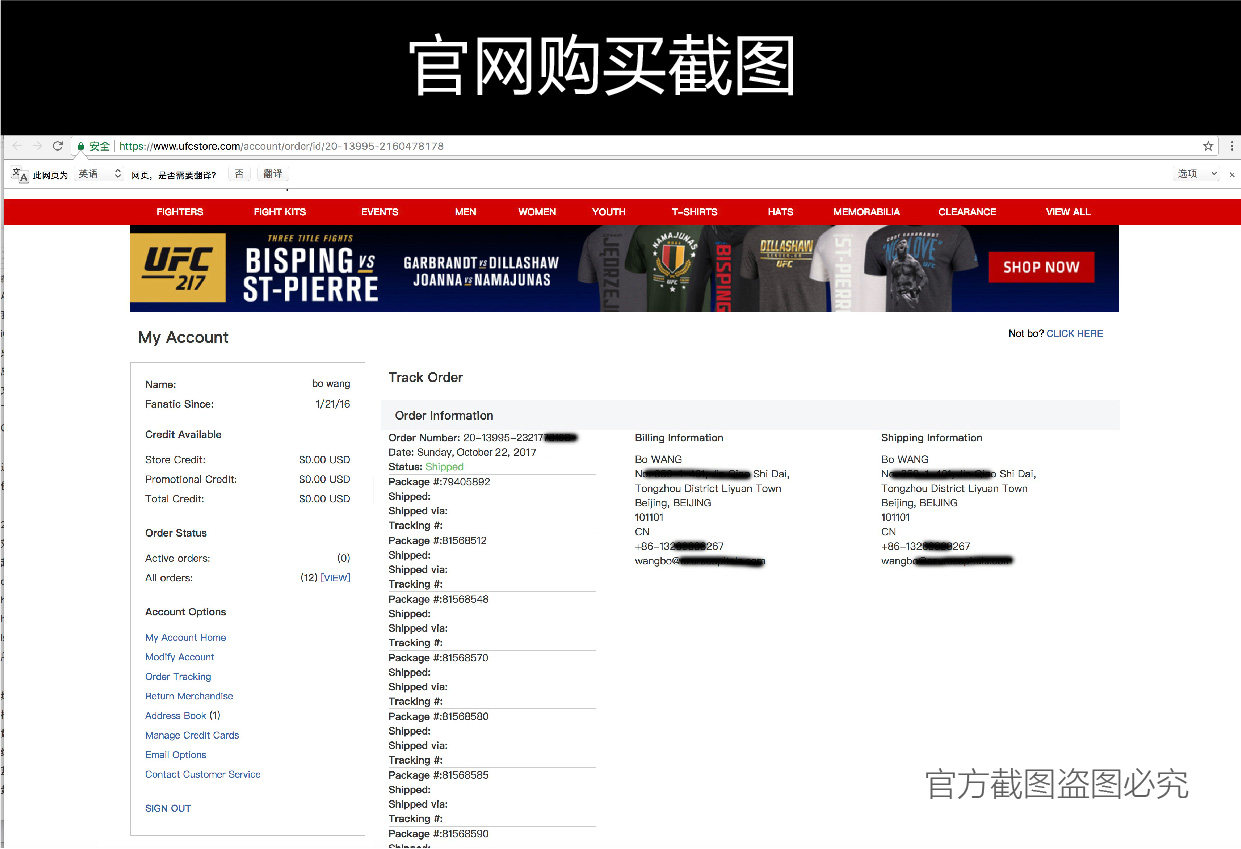Image resolution: width=1241 pixels, height=849 pixels.
Task: Click the SIGN OUT link
Action: click(168, 809)
